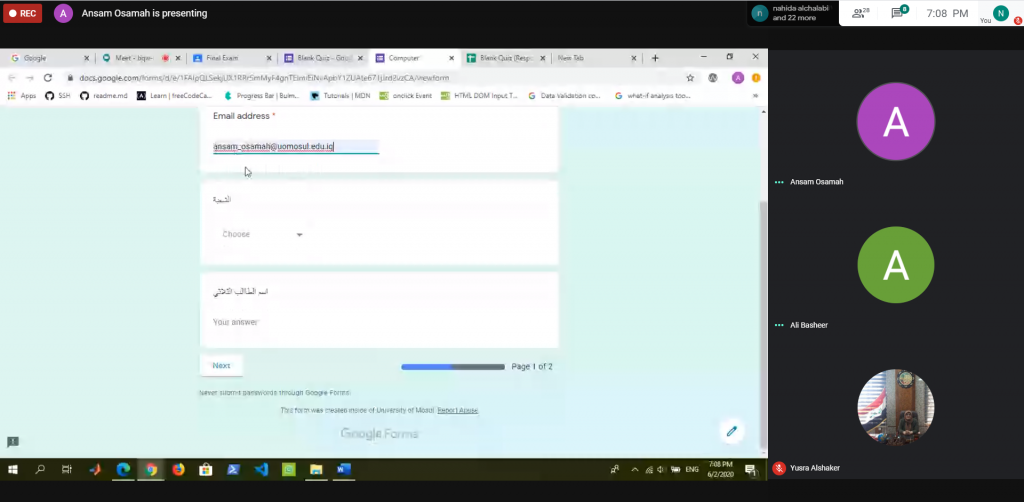Viewport: 1024px width, 502px height.
Task: Open Visual Studio Code from the taskbar
Action: [x=261, y=469]
